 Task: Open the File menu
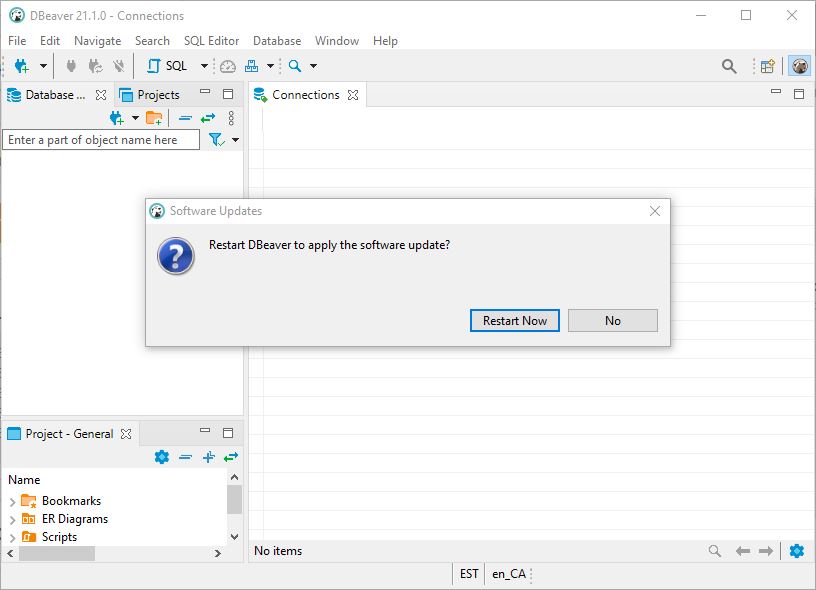coord(17,41)
